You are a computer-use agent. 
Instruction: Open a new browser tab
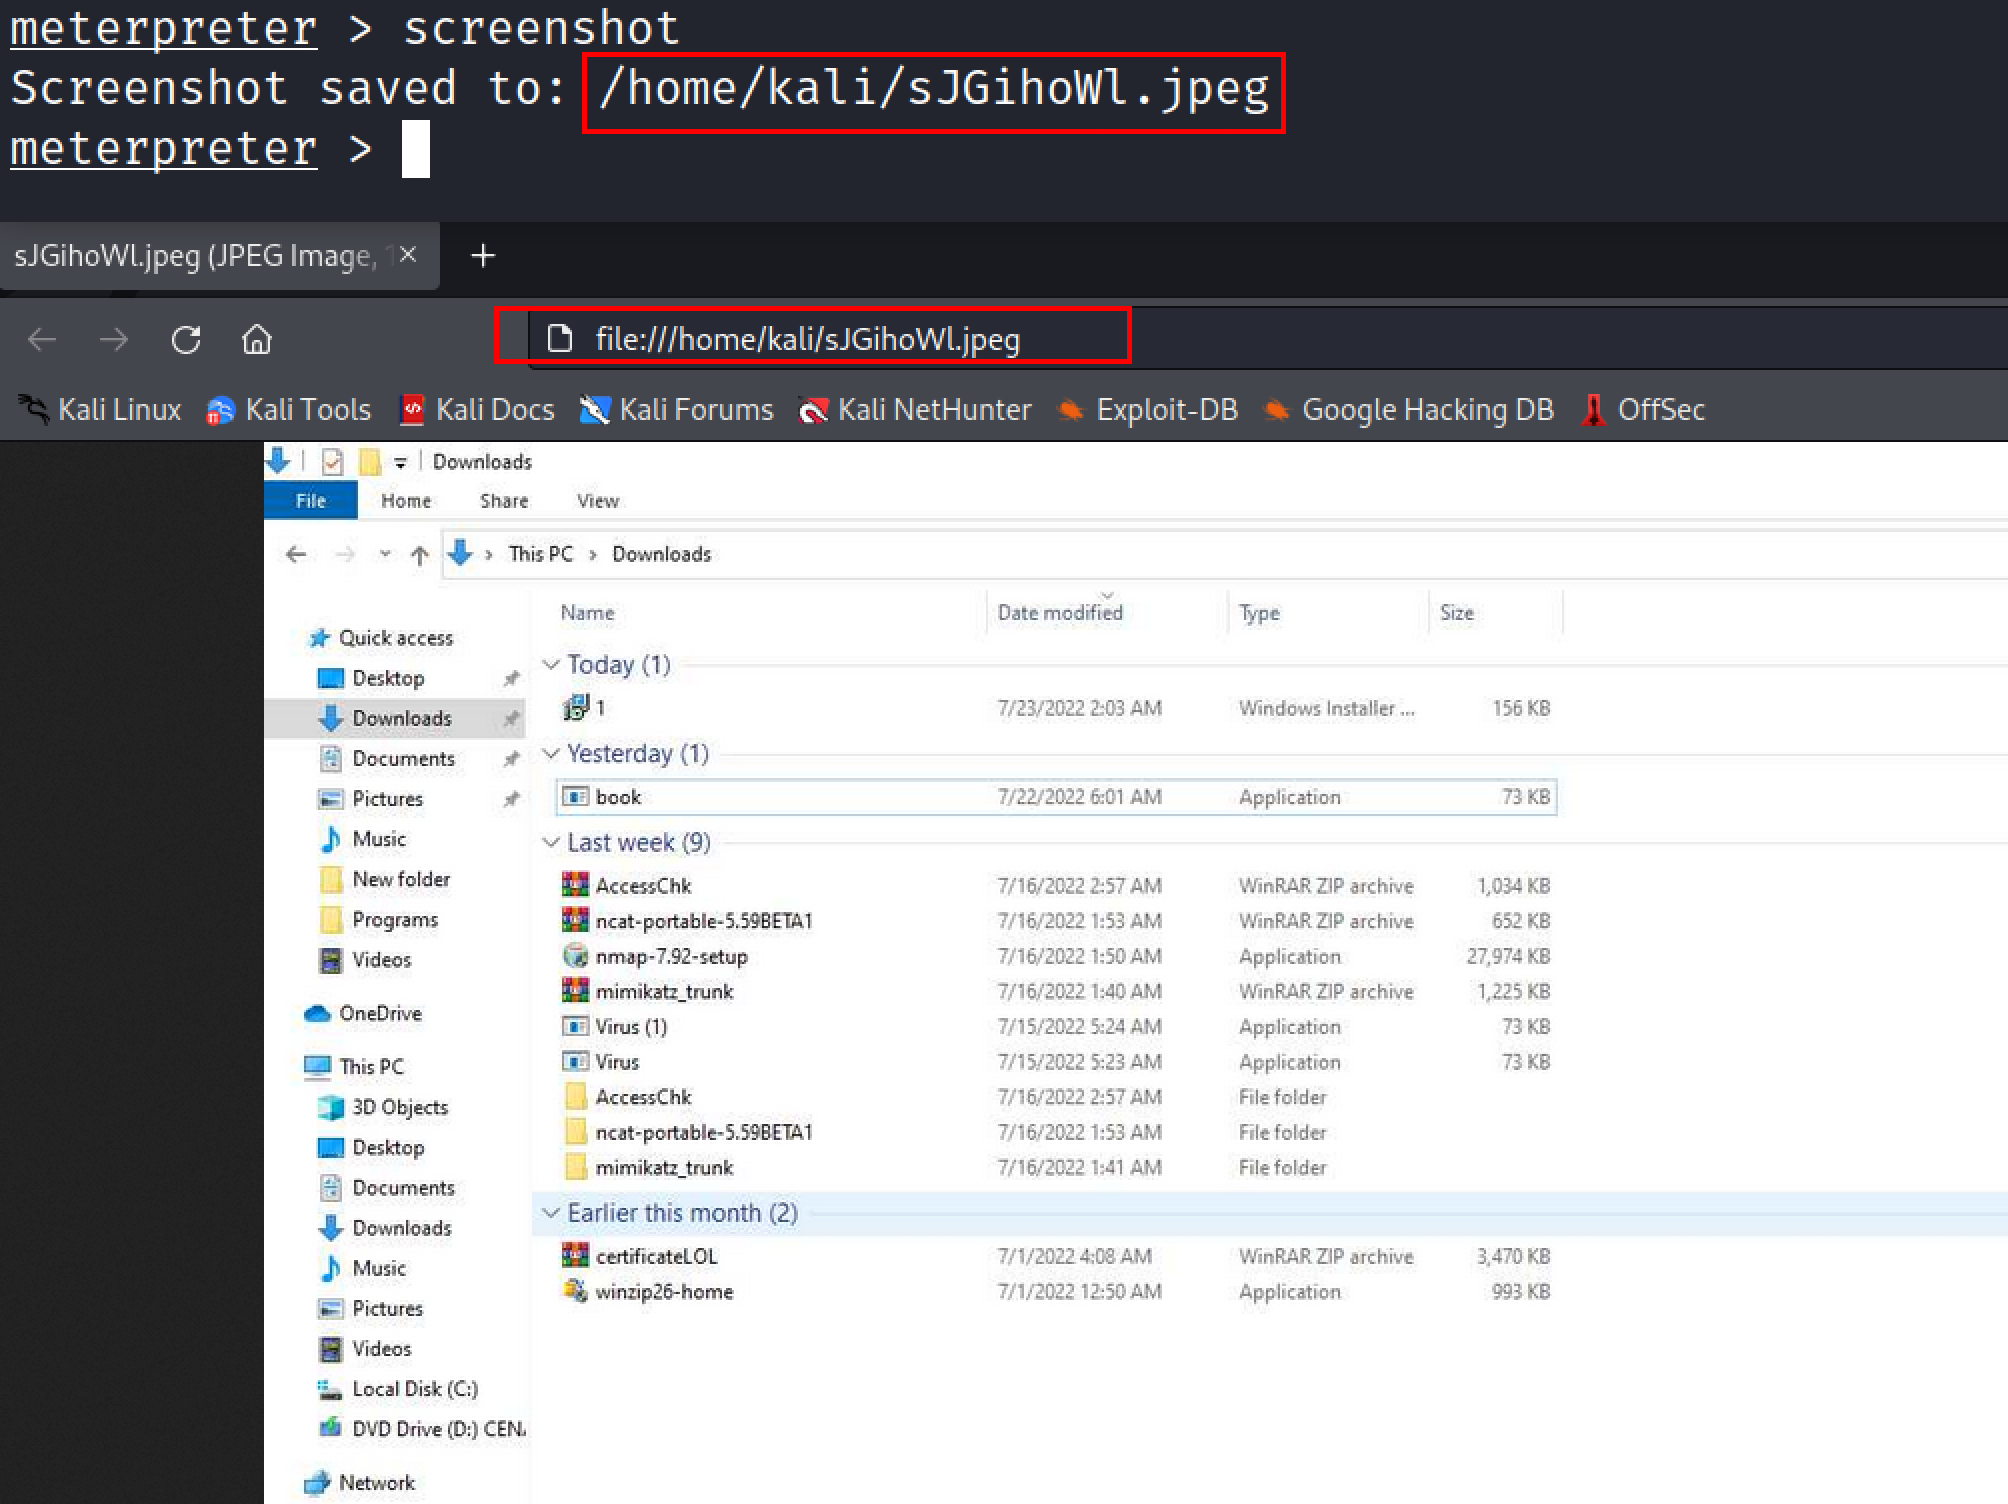click(x=483, y=256)
